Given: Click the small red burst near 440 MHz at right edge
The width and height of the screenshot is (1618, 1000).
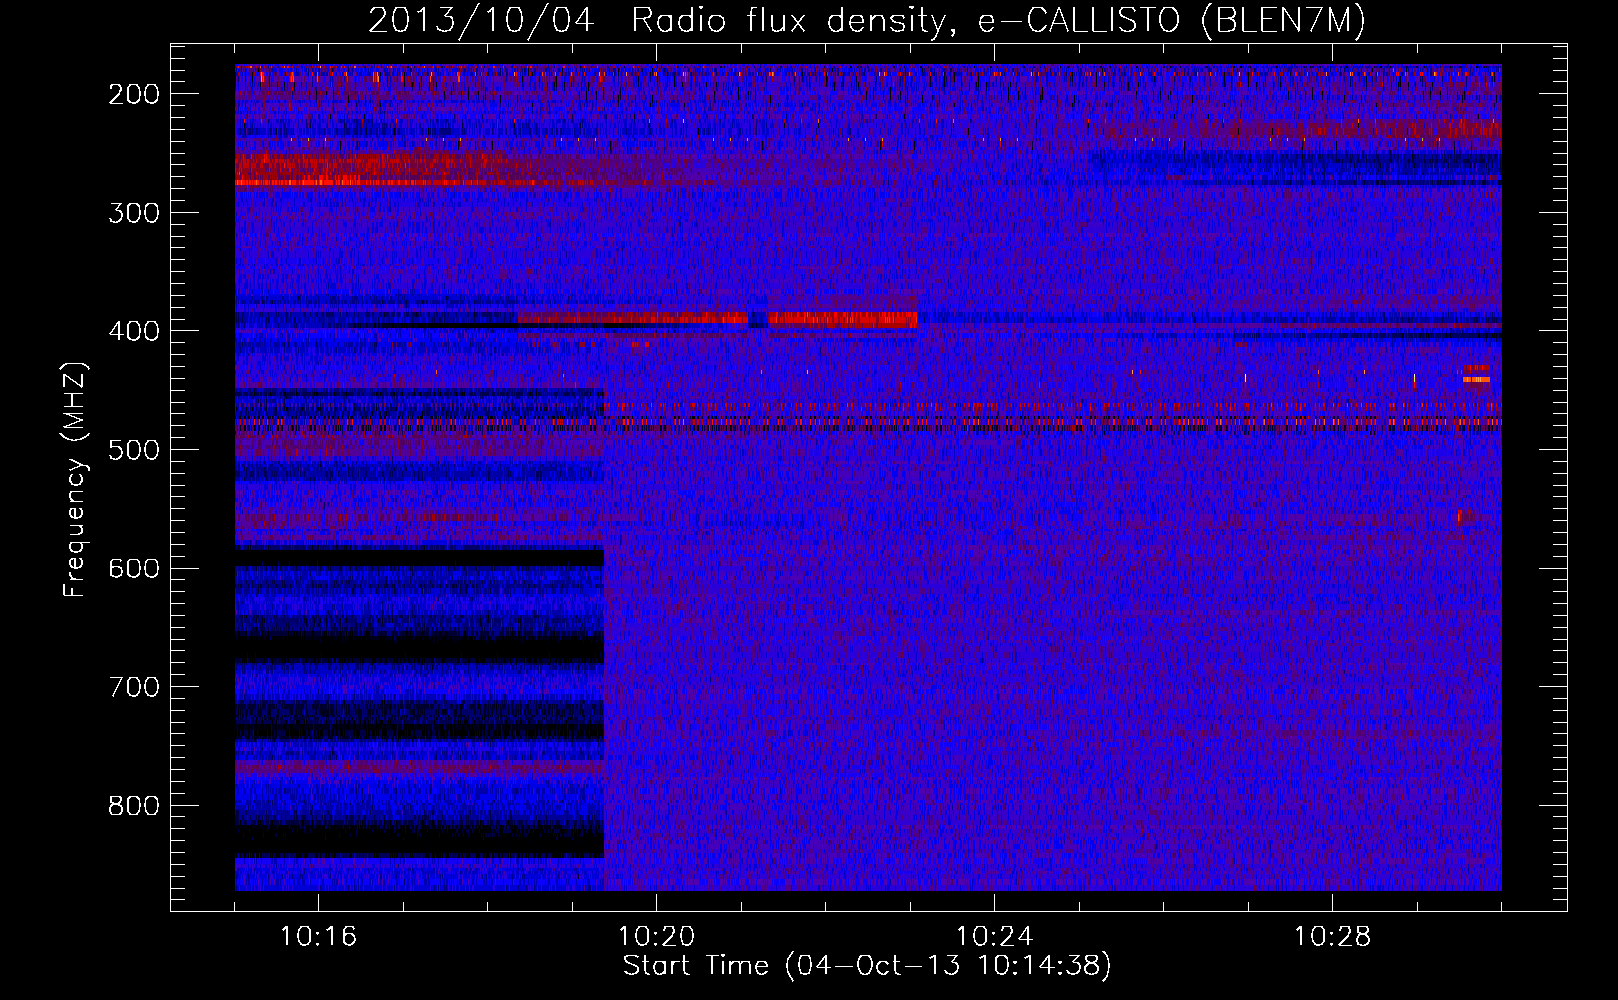Looking at the screenshot, I should (x=1476, y=379).
